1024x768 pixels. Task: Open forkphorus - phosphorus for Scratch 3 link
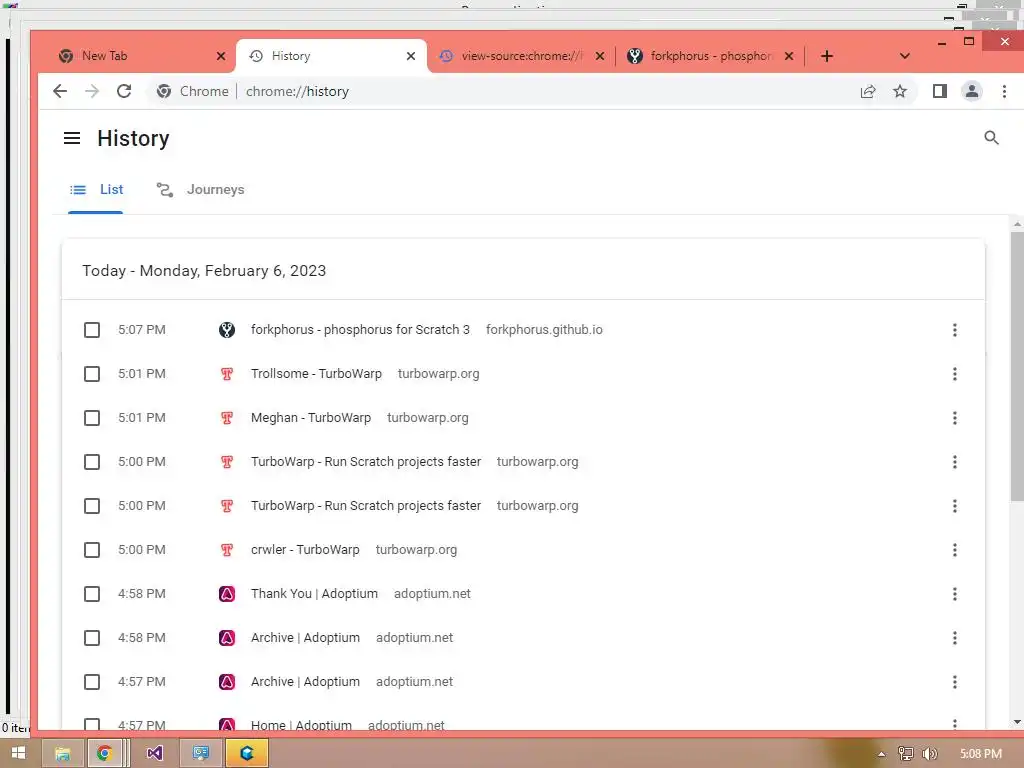(360, 330)
